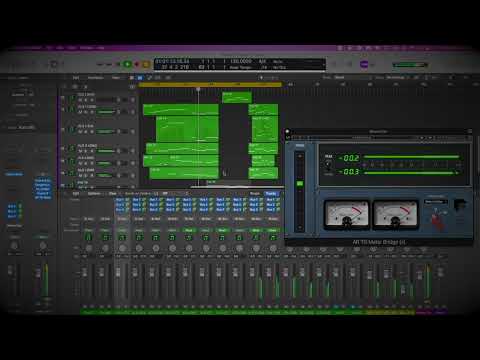
Task: Toggle the blue highlighted Show Automation button
Action: coord(140,78)
